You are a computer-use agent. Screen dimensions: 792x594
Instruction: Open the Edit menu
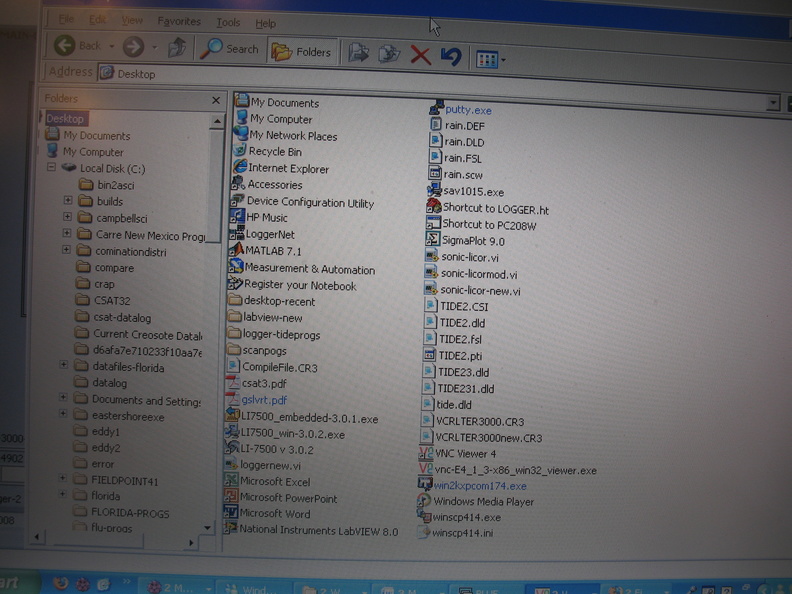[x=97, y=20]
